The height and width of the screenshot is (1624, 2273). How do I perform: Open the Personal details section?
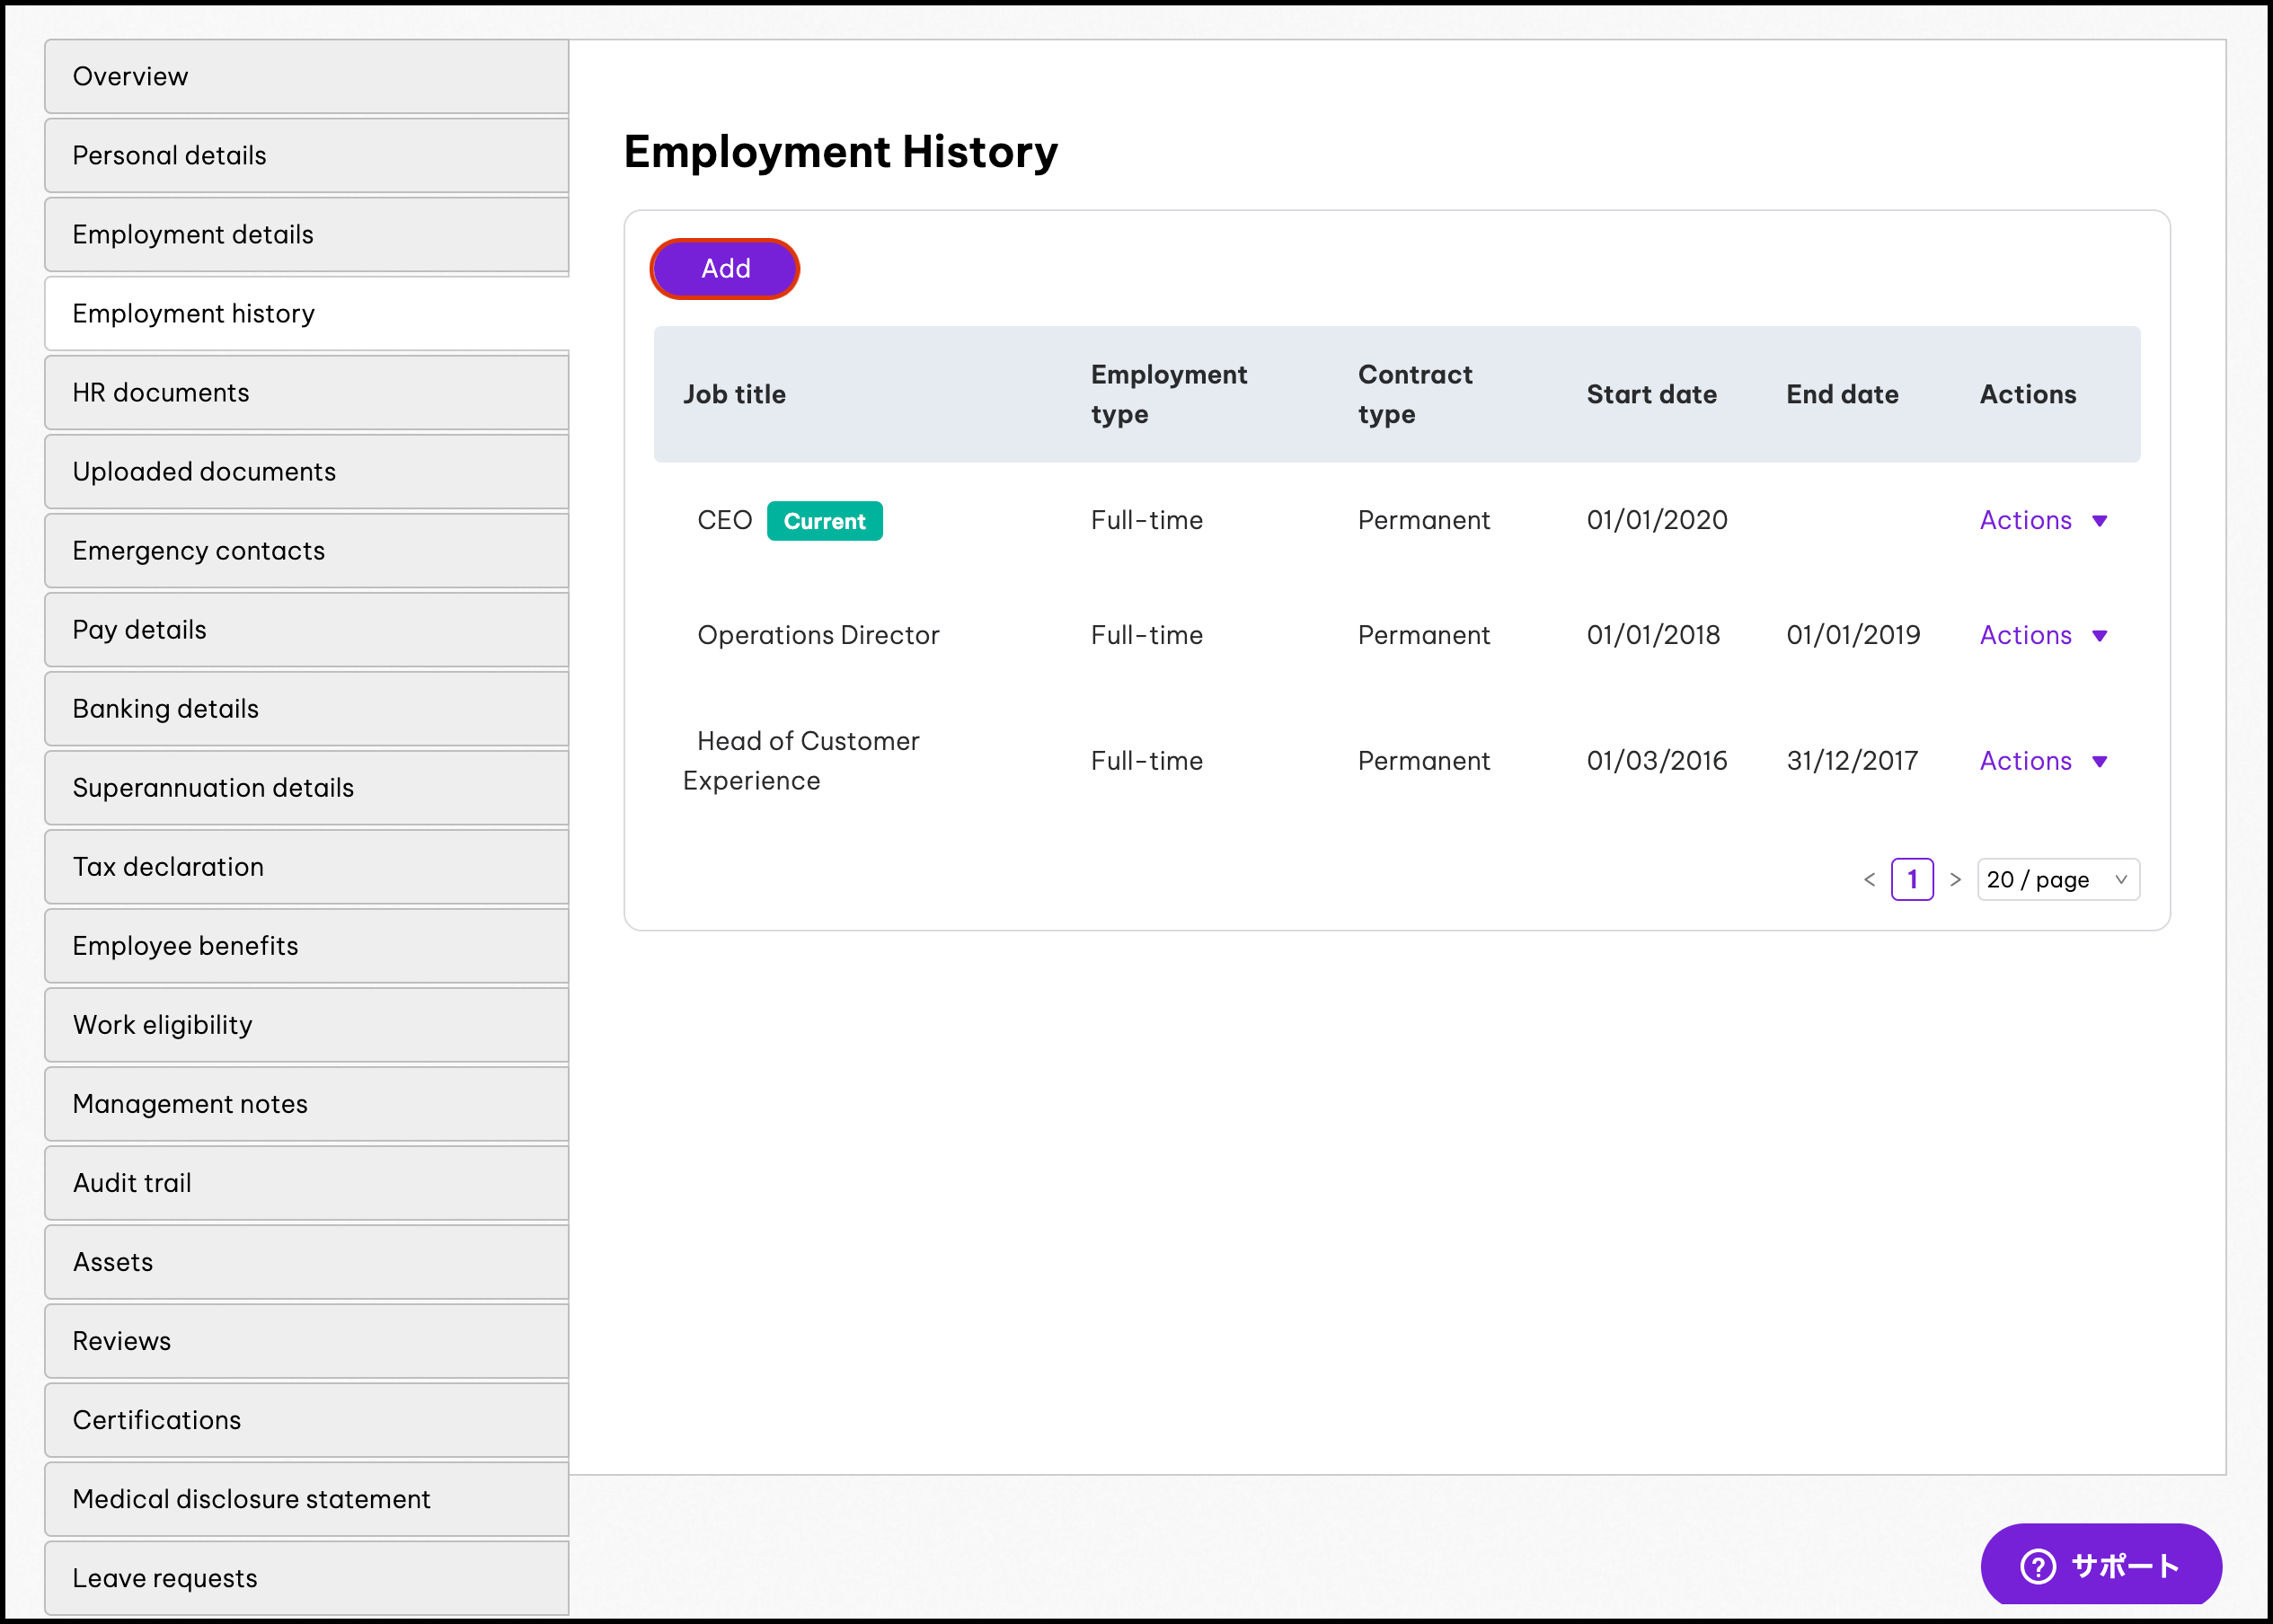tap(169, 155)
